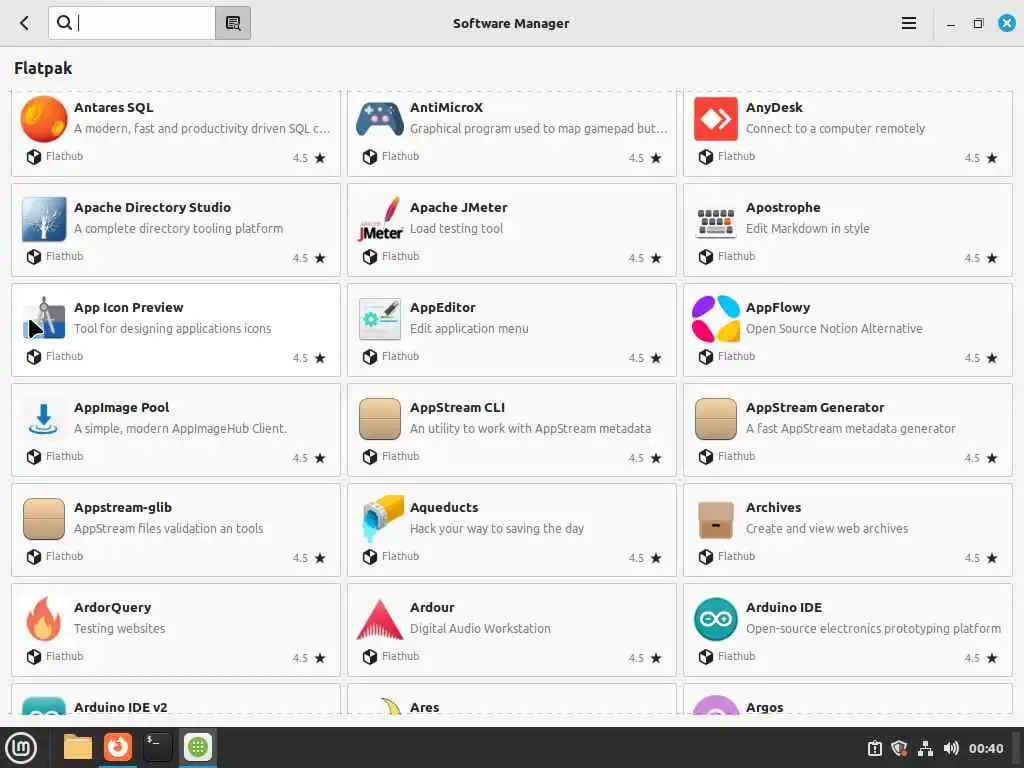
Task: Open the Aqueducts icon
Action: point(382,519)
